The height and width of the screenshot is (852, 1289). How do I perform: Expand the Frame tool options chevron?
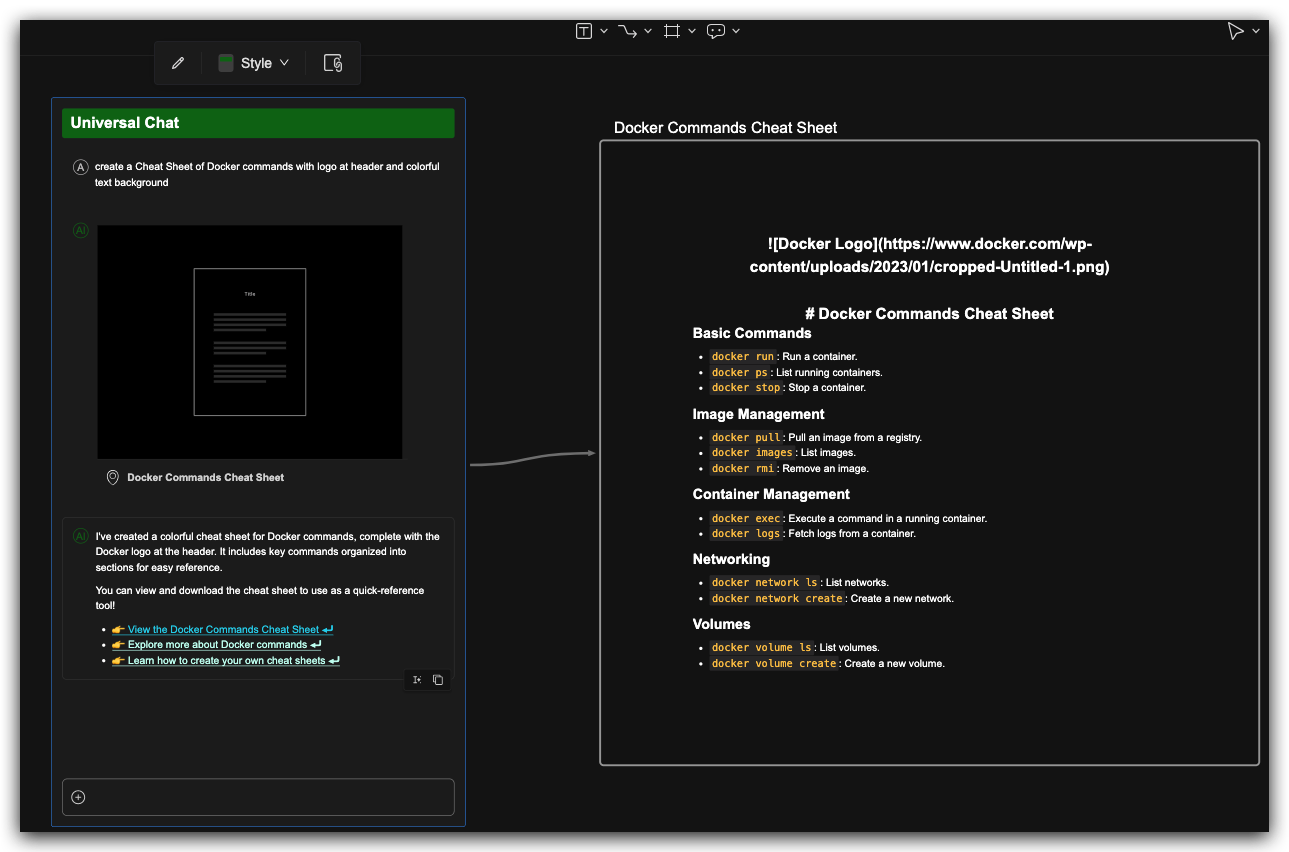pyautogui.click(x=692, y=31)
